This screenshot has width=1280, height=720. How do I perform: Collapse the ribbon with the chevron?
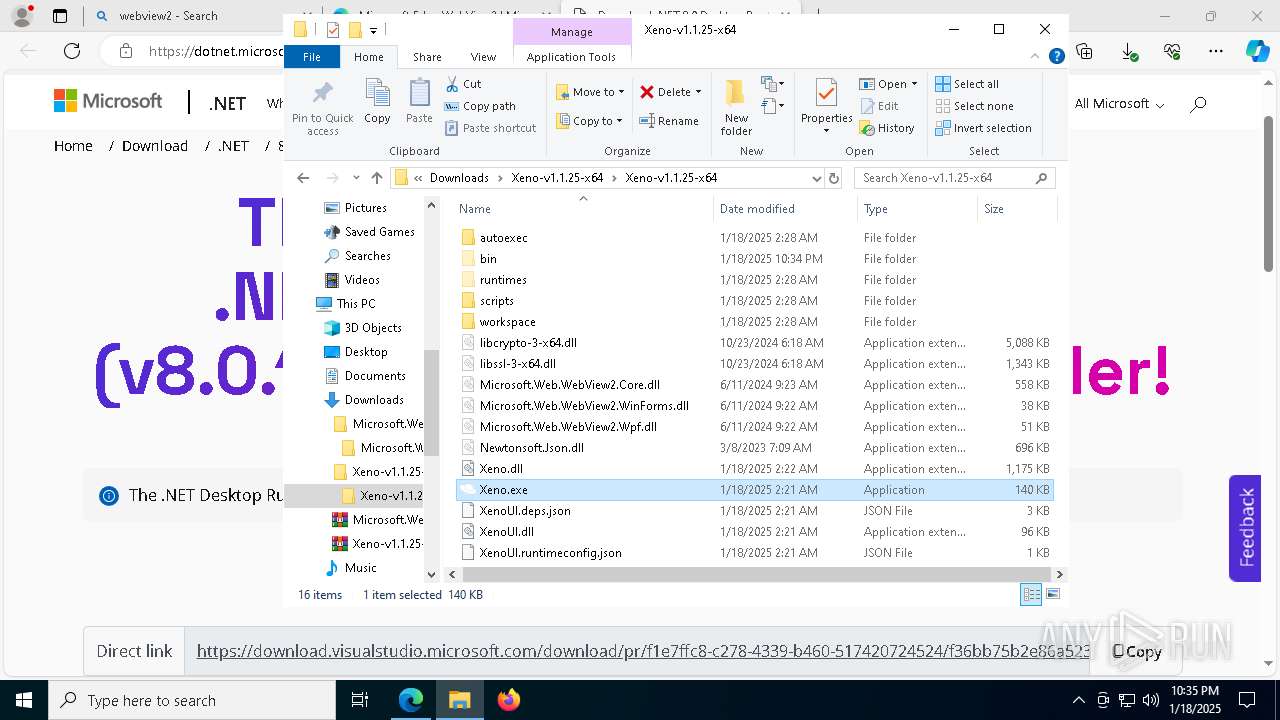click(x=1037, y=57)
